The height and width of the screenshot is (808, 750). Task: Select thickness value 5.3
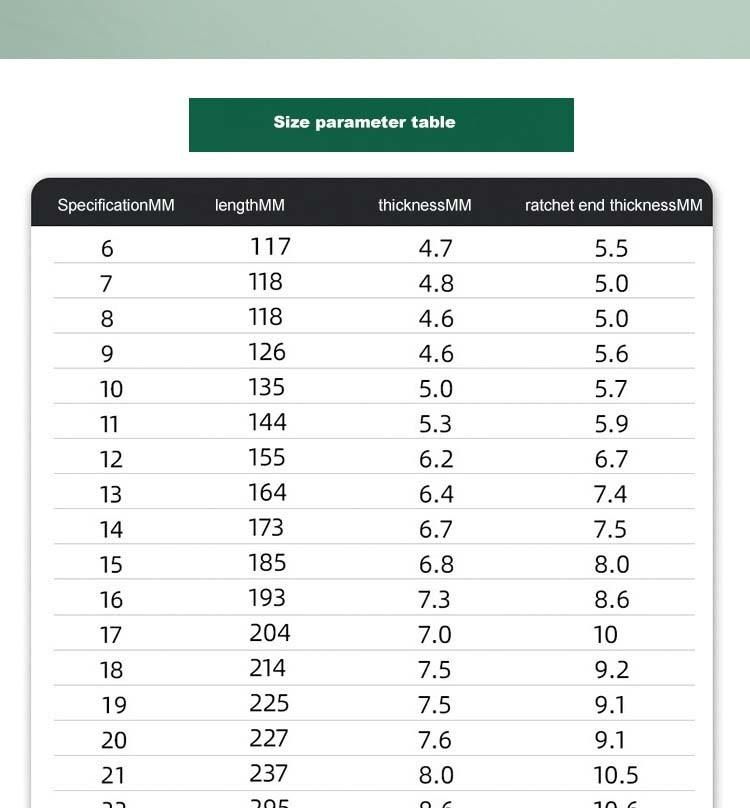pos(436,424)
